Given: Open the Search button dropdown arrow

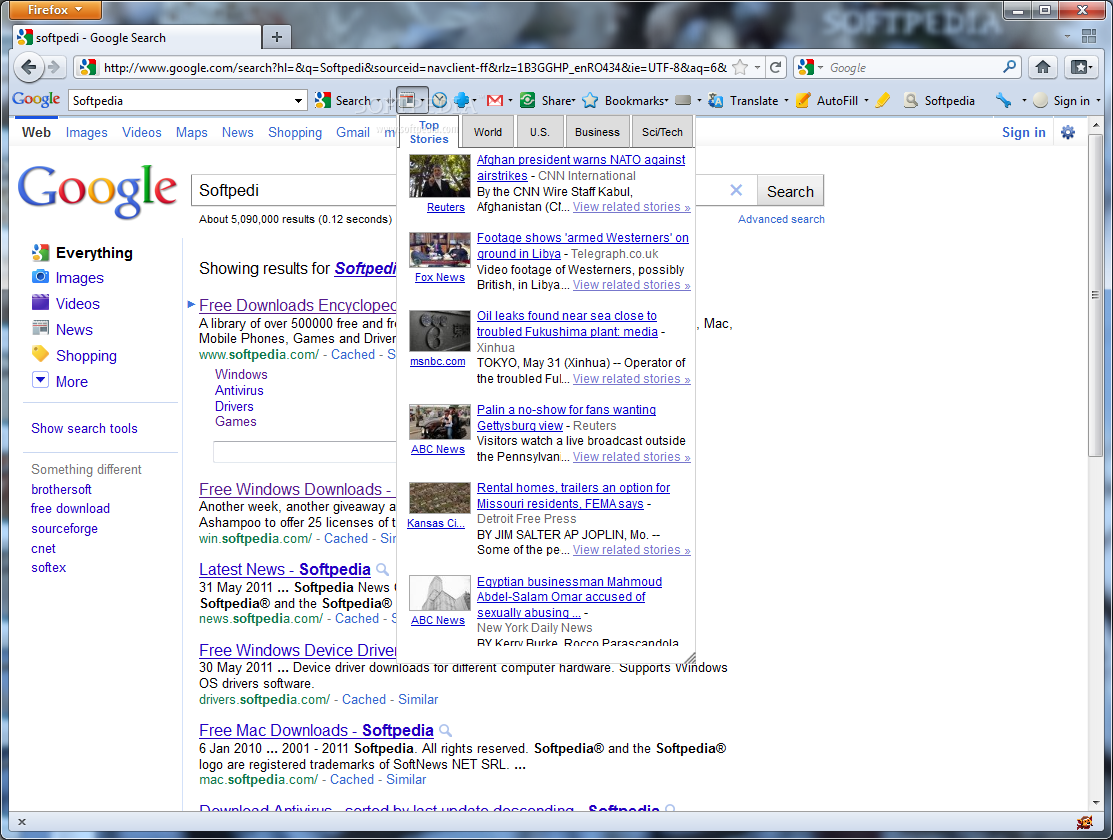Looking at the screenshot, I should click(378, 101).
